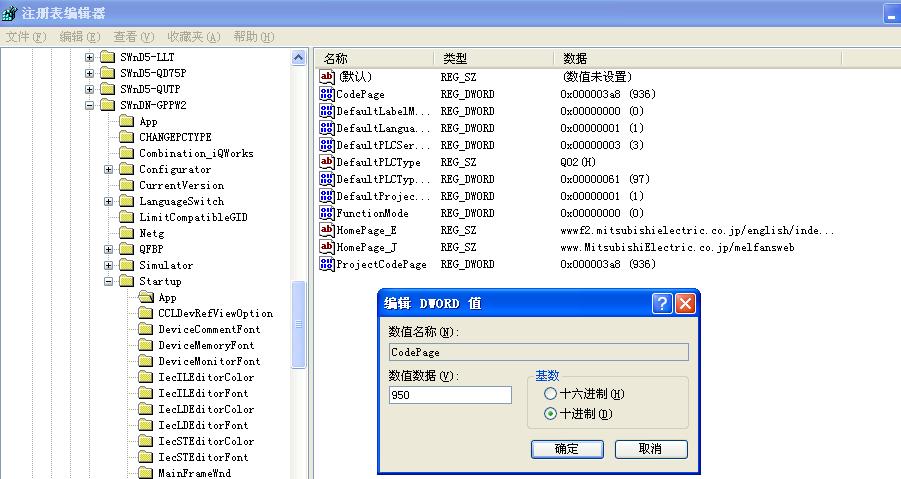Click the help question mark in dialog title
Image resolution: width=901 pixels, height=479 pixels.
click(x=662, y=304)
